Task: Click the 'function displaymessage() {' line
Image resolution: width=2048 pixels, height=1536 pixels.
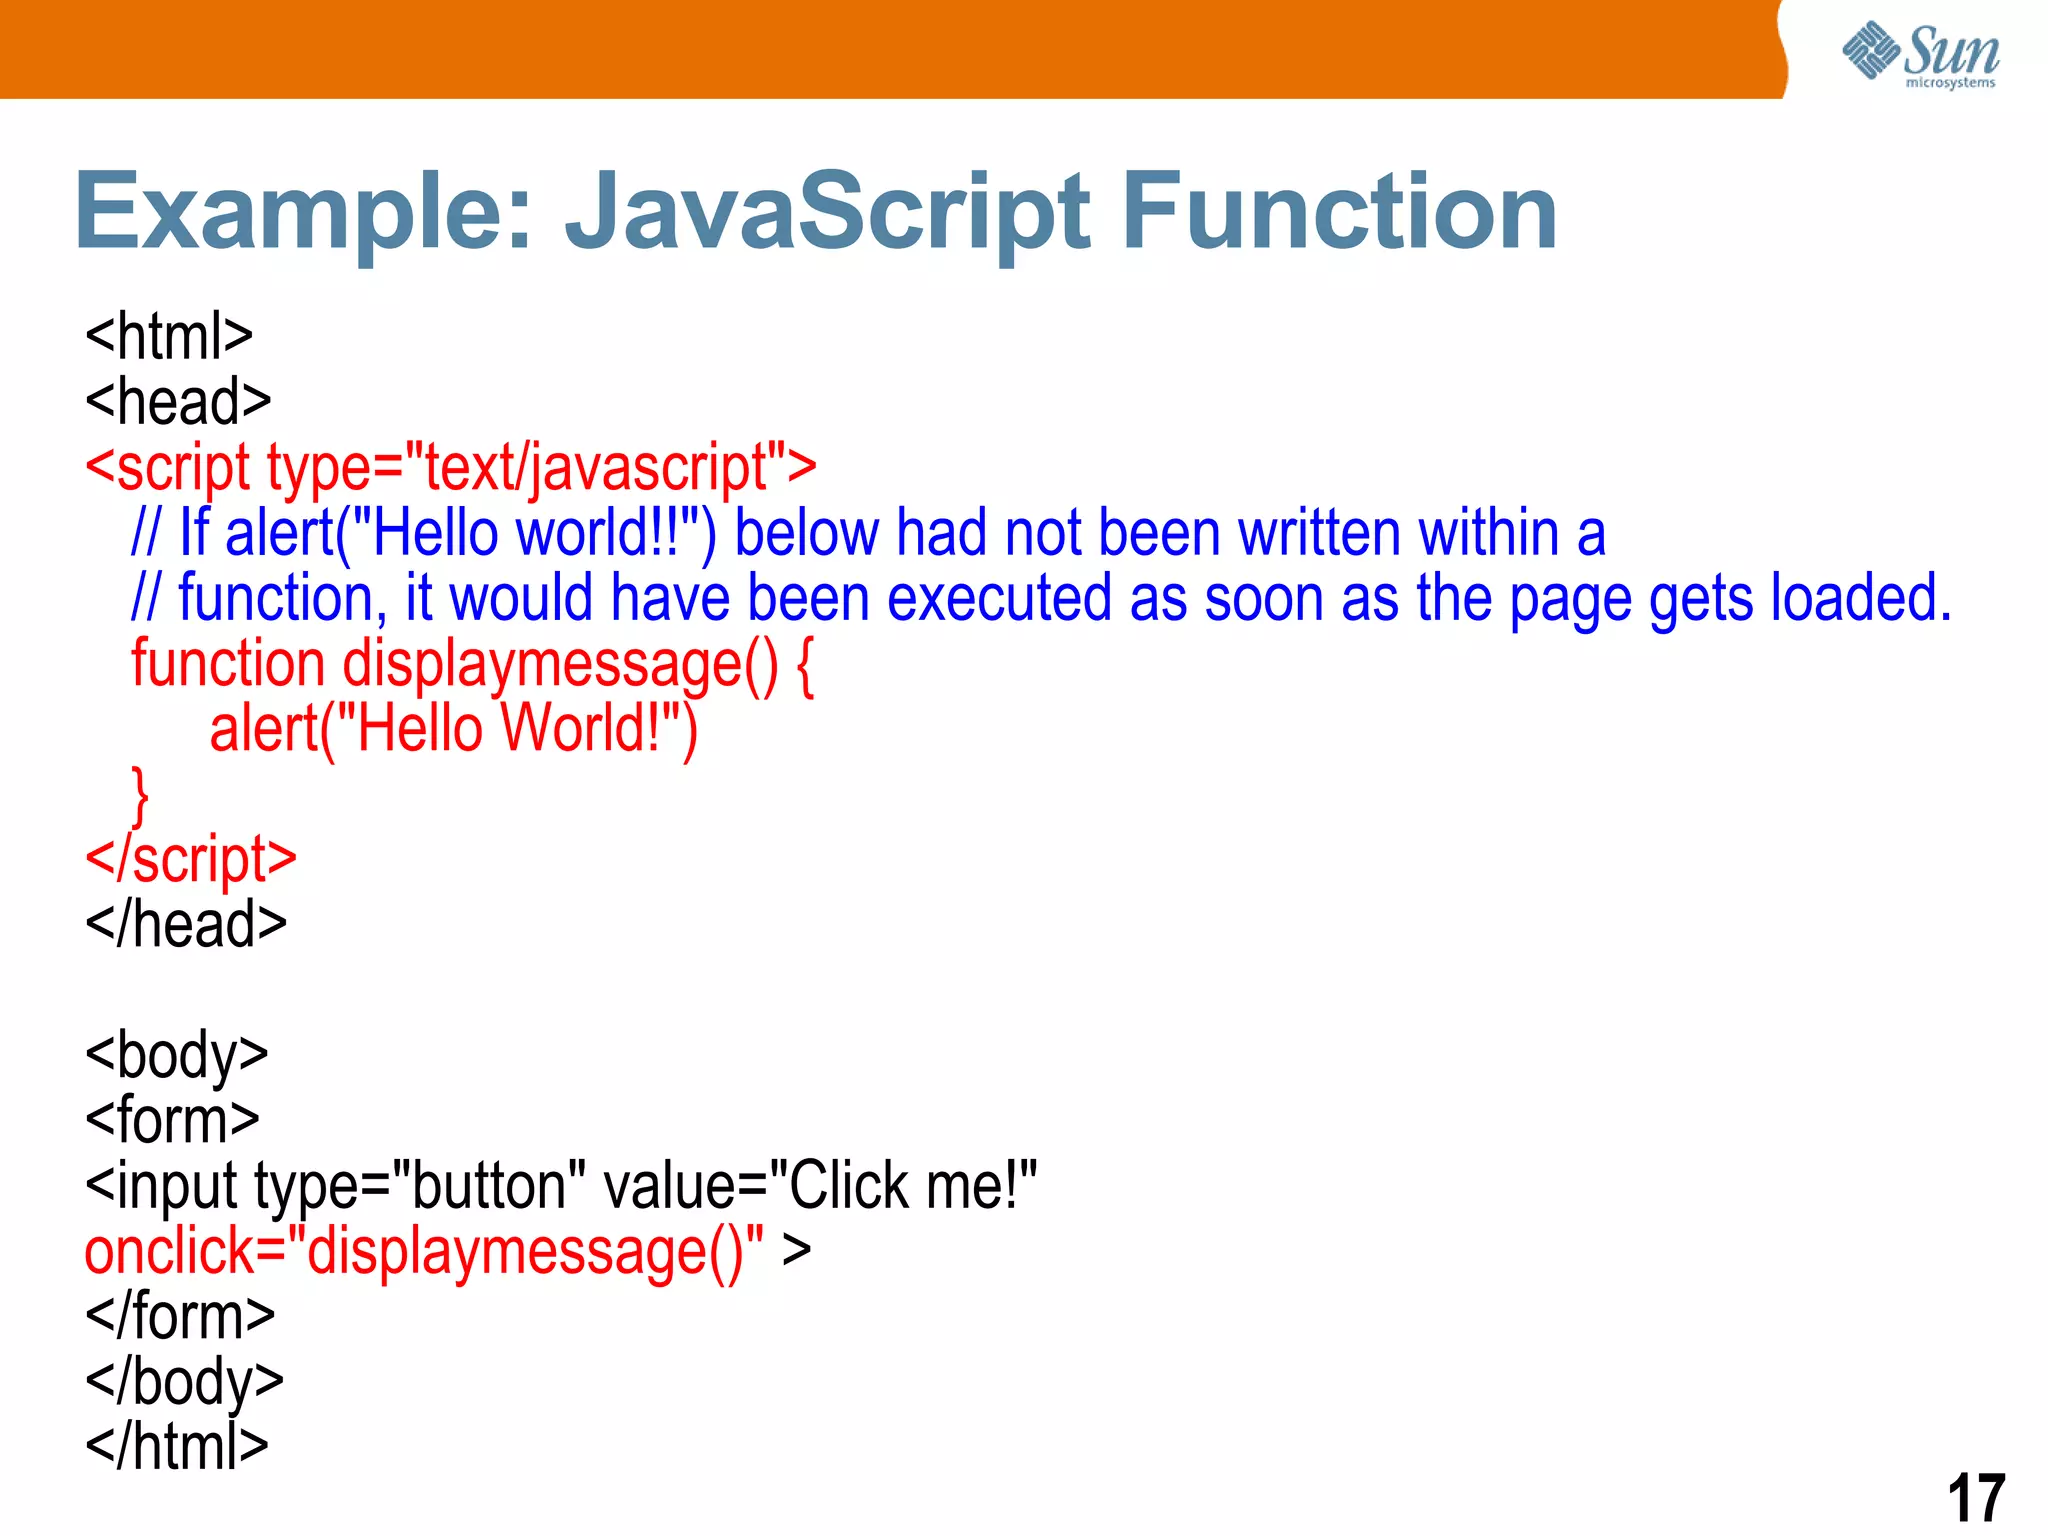Action: pos(472,664)
